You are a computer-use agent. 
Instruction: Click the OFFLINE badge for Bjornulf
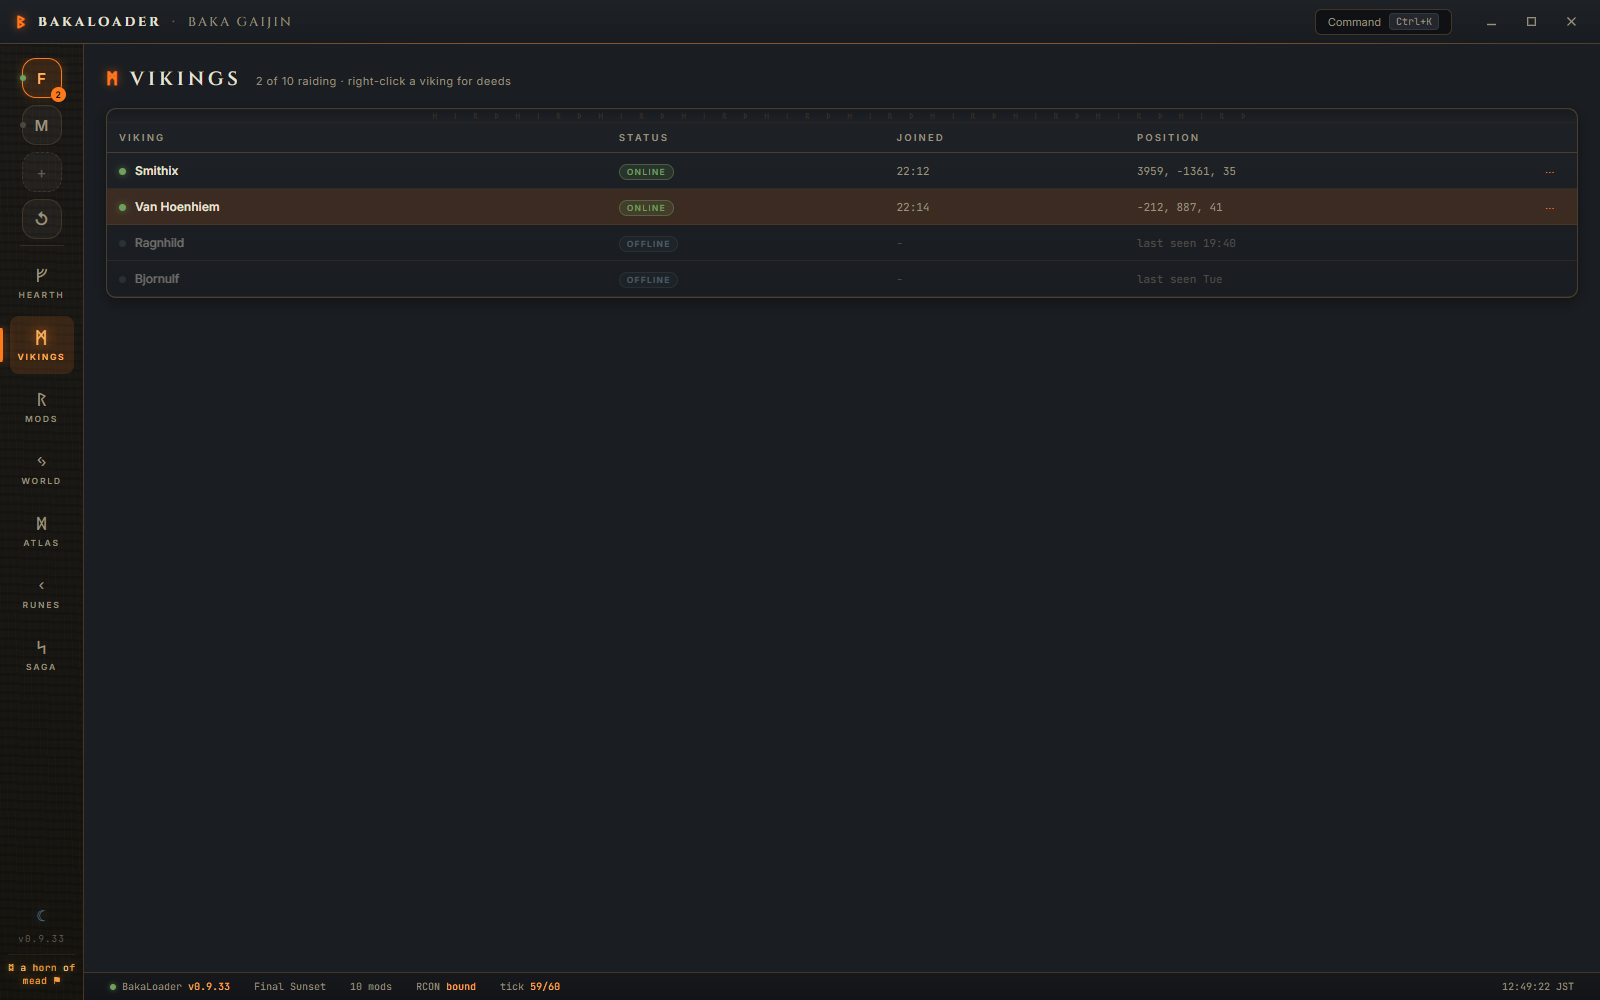coord(648,280)
